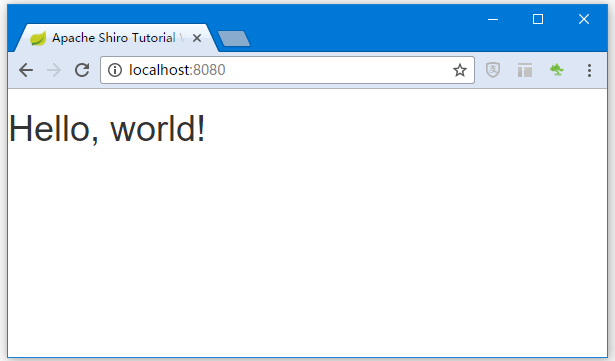Click the greyed-out forward arrow button
615x361 pixels.
click(x=54, y=70)
